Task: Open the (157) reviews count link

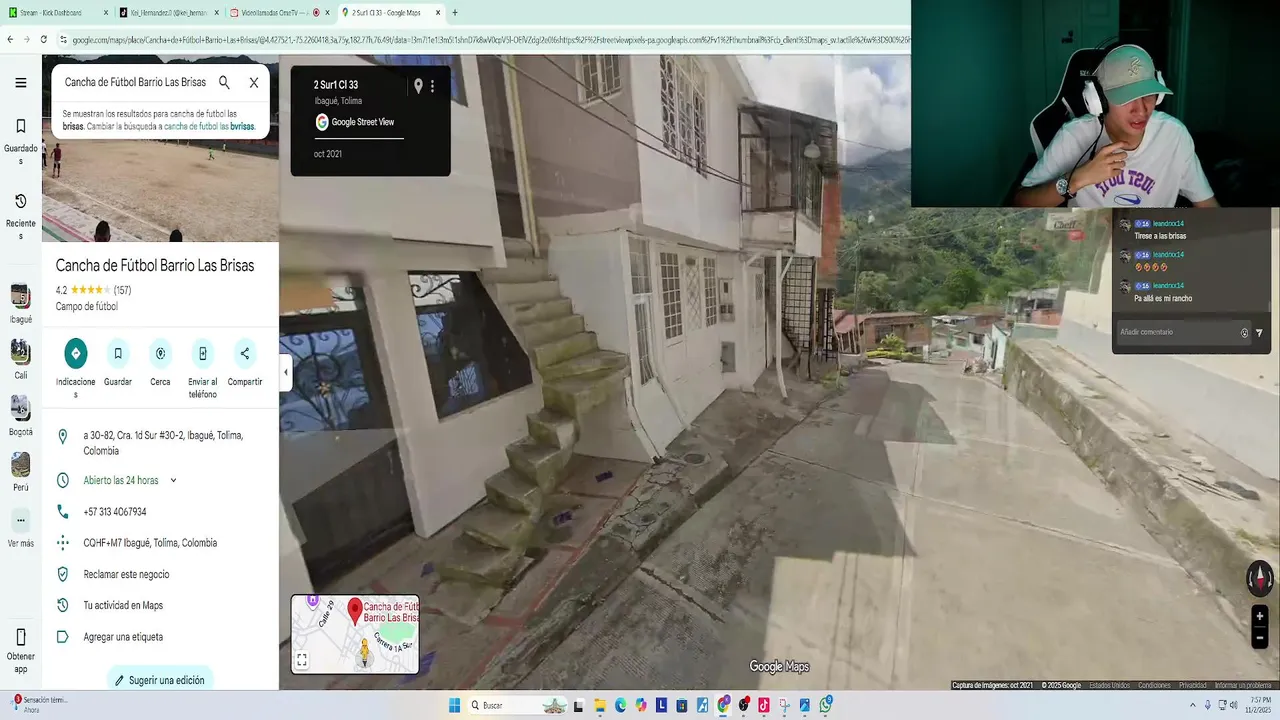Action: click(122, 291)
